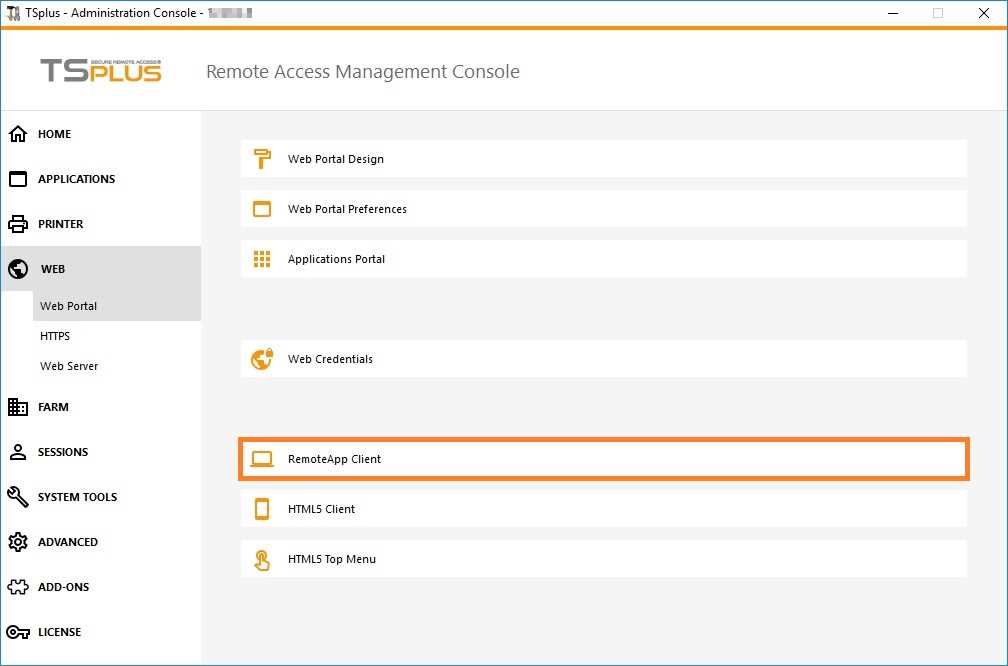Click the Sessions user icon
The width and height of the screenshot is (1008, 666).
coord(18,452)
